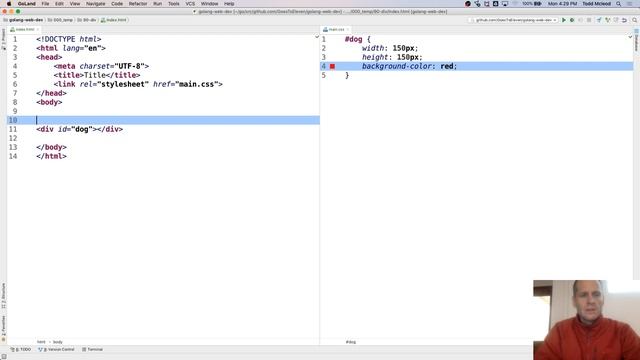Open the GoLand application menu
The image size is (640, 360).
27,4
